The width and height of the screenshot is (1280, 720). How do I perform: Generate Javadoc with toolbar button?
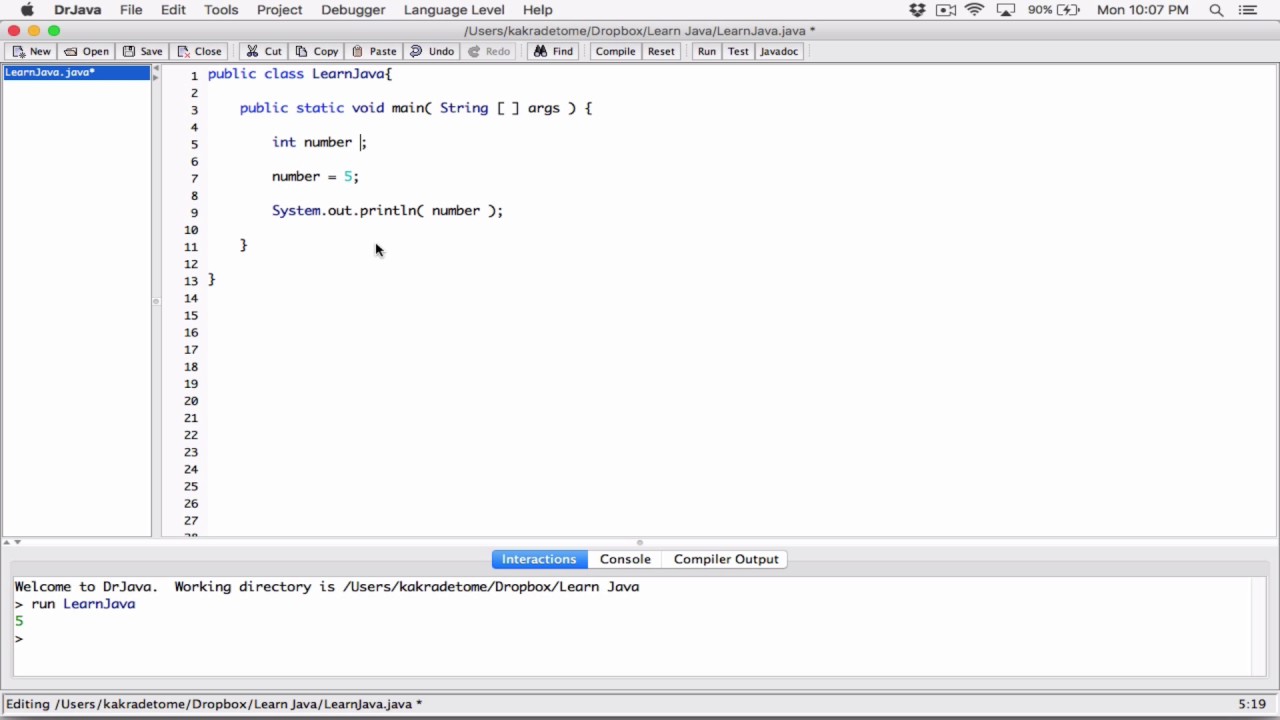[779, 51]
